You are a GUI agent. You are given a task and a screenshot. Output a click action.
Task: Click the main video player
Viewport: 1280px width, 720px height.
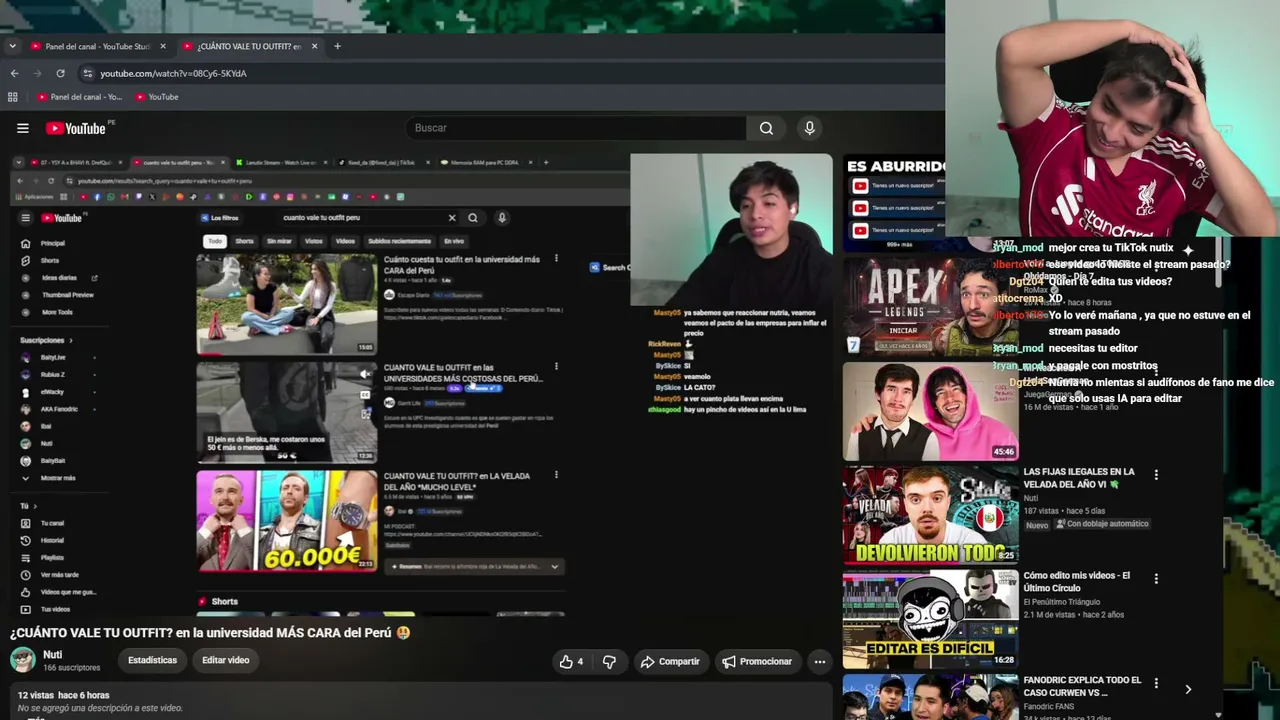(421, 384)
